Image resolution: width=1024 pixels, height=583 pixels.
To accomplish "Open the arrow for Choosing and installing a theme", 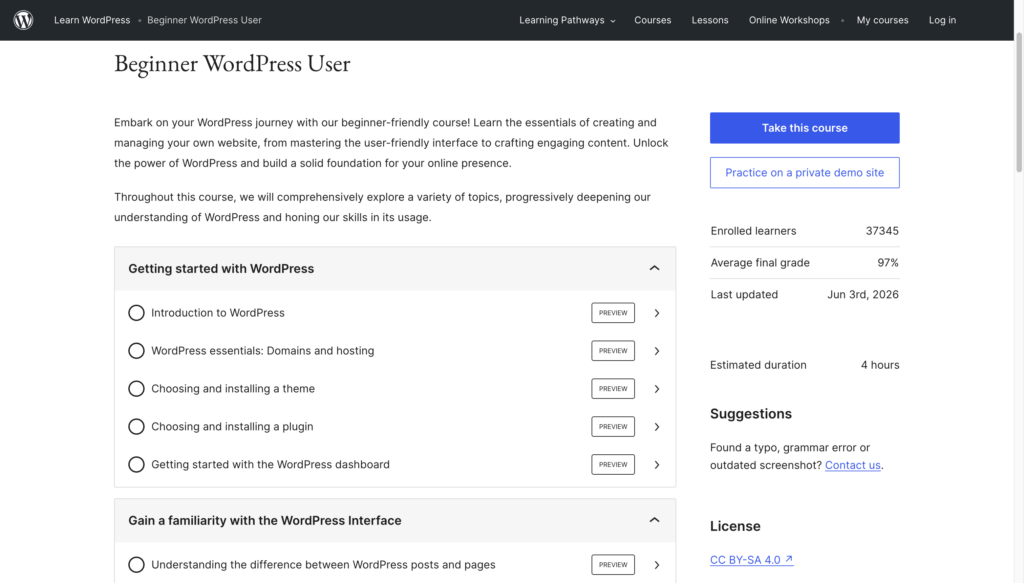I will pyautogui.click(x=657, y=389).
